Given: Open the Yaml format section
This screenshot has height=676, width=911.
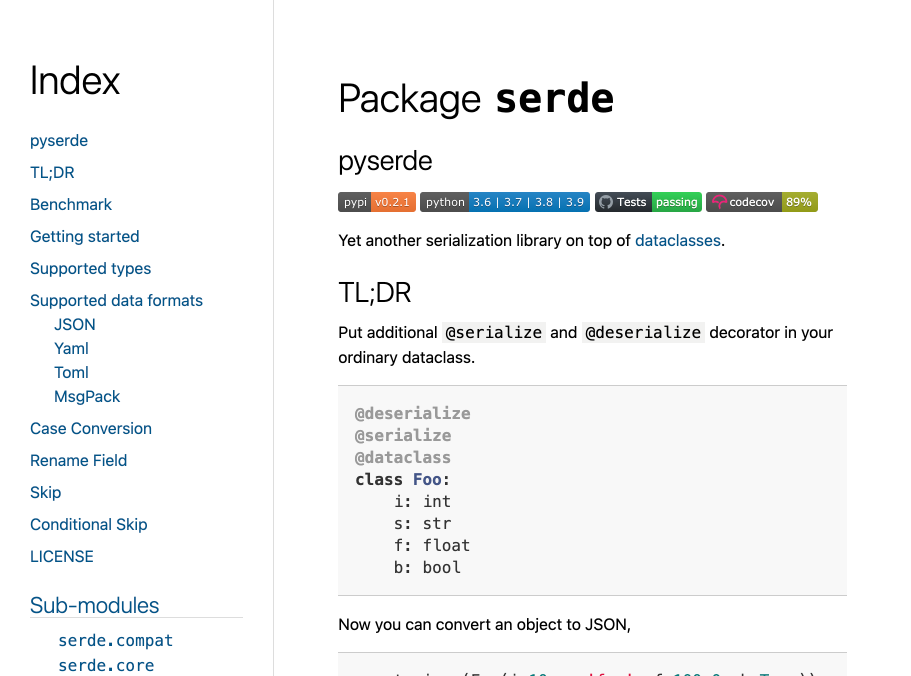Looking at the screenshot, I should (71, 348).
